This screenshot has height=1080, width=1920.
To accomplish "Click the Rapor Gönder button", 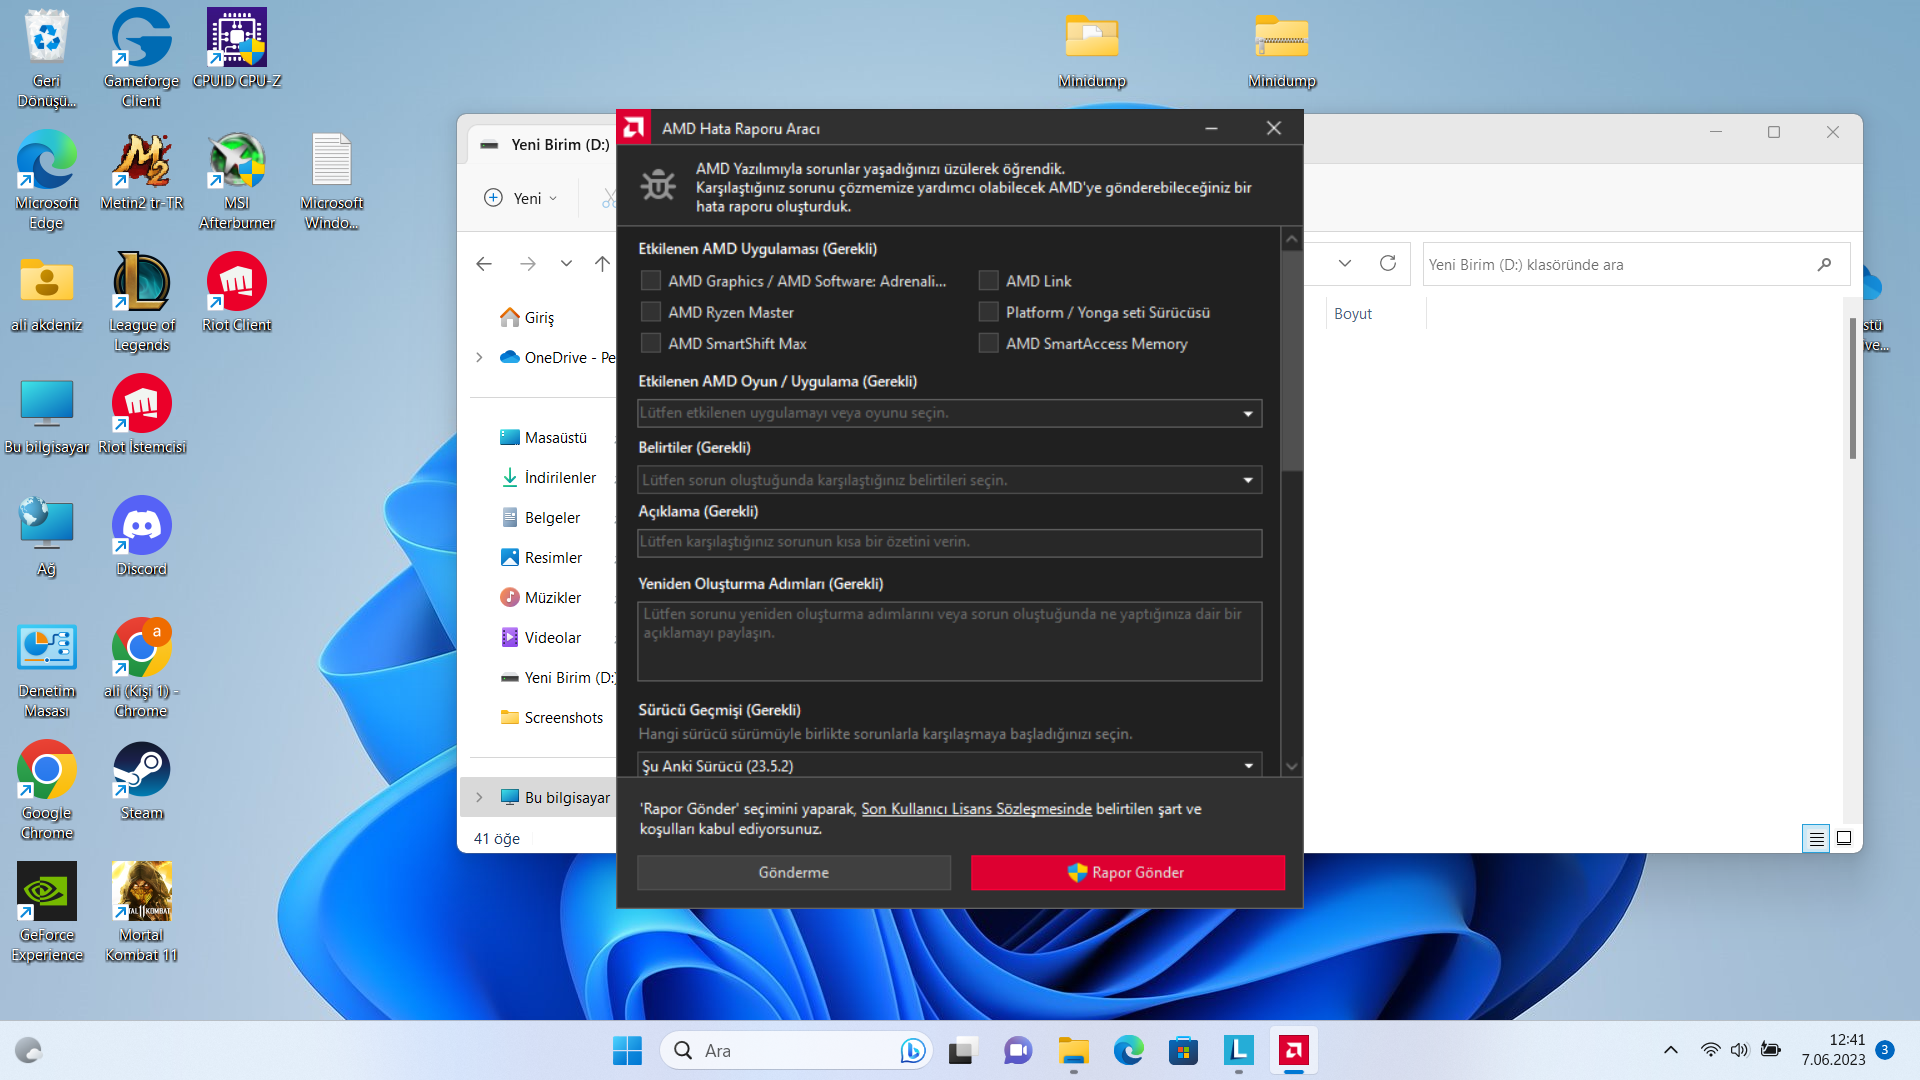I will pos(1127,872).
